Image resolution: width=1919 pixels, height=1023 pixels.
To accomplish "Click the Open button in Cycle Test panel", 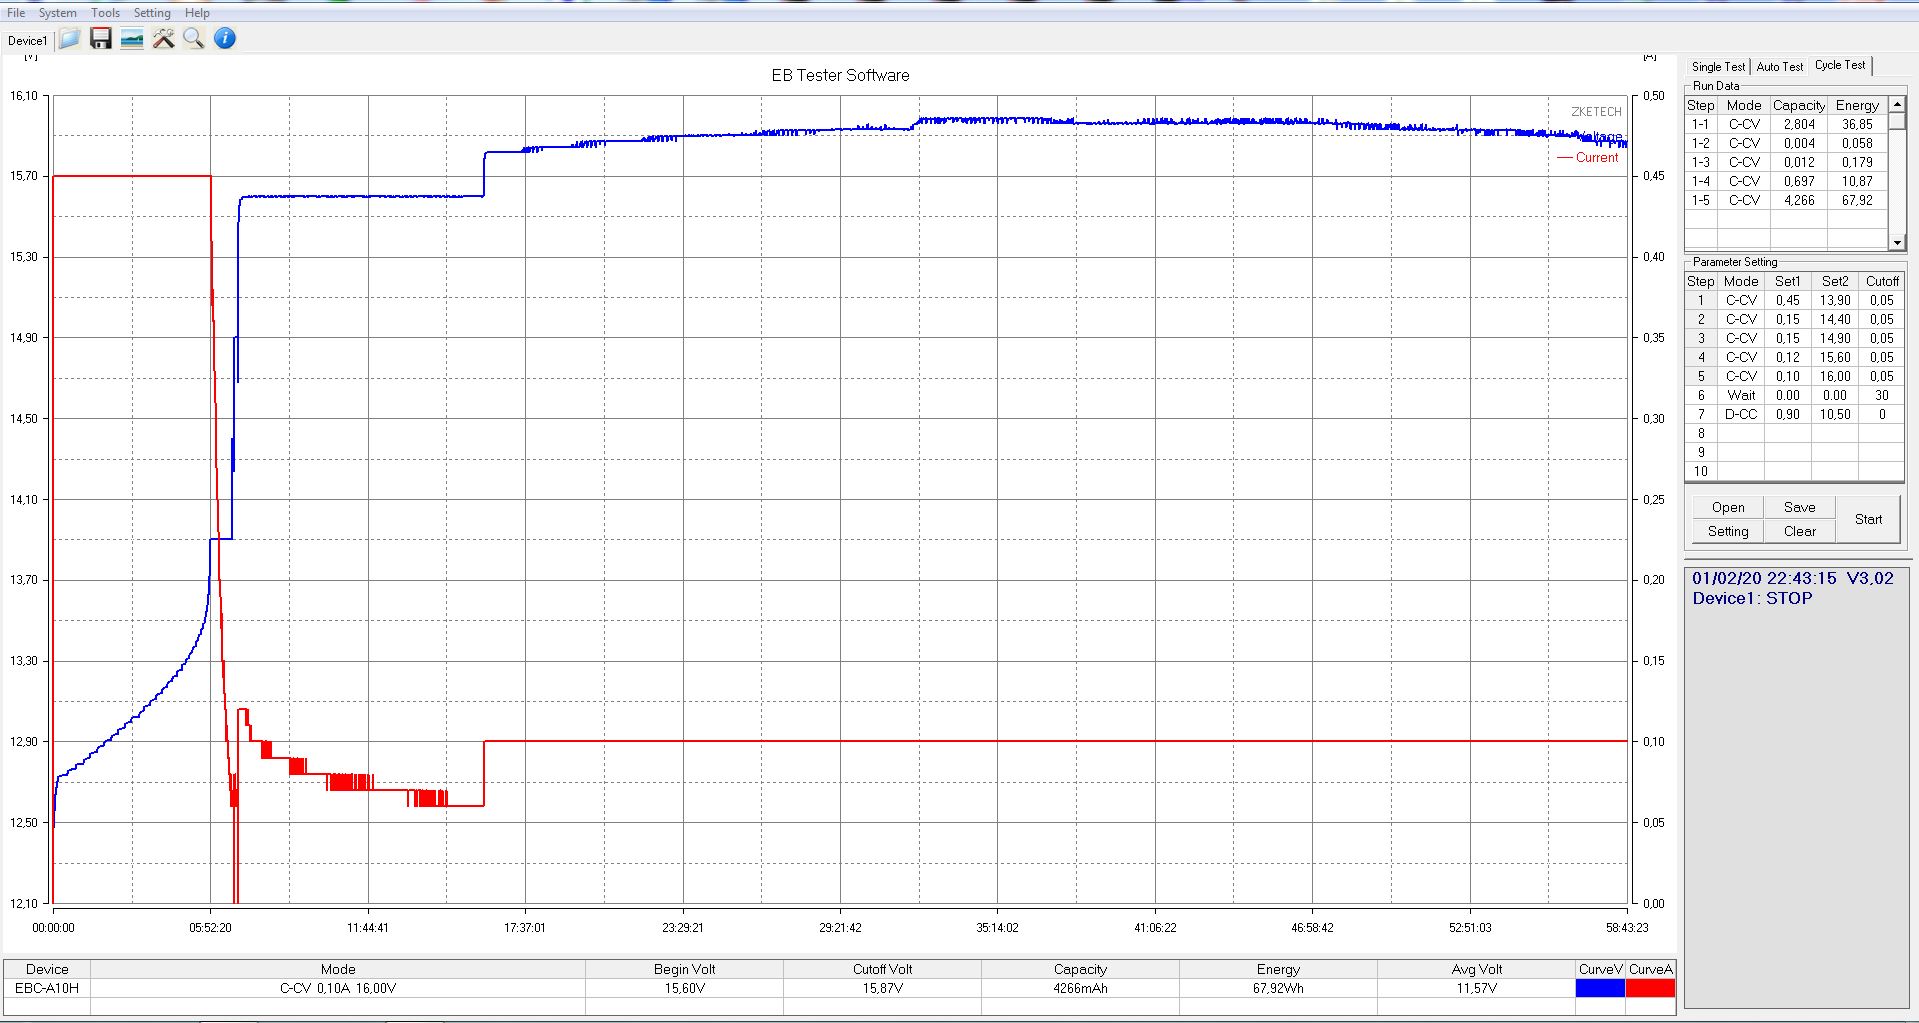I will tap(1727, 507).
